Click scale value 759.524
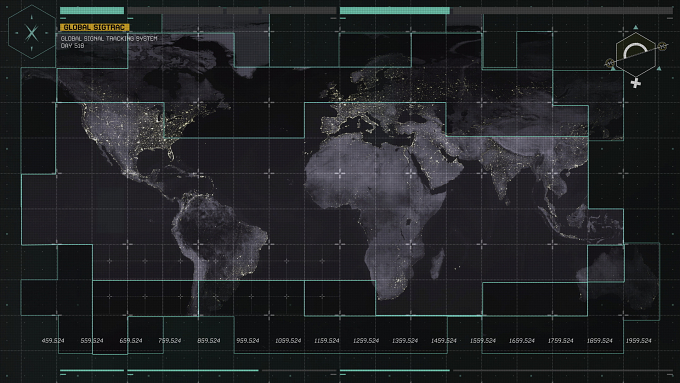This screenshot has width=680, height=383. point(170,340)
